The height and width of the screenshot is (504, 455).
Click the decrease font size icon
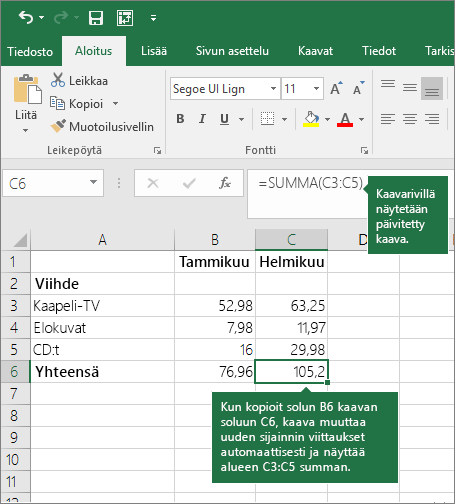(359, 88)
